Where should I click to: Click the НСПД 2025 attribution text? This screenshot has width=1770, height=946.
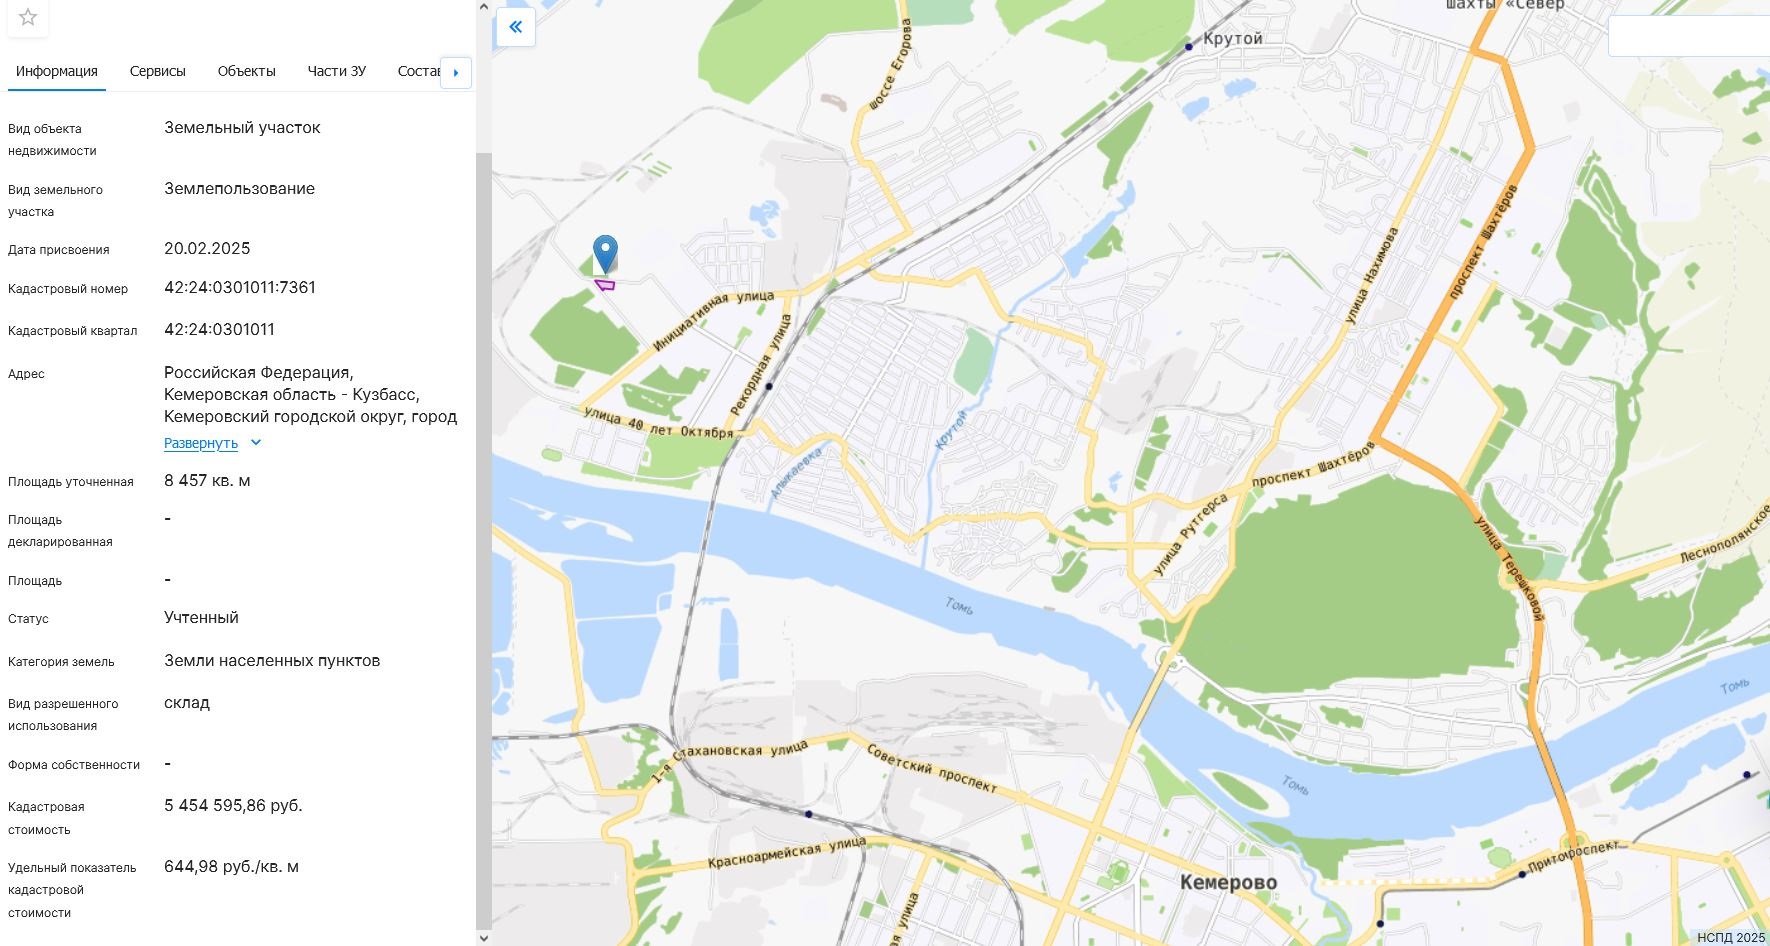tap(1731, 937)
